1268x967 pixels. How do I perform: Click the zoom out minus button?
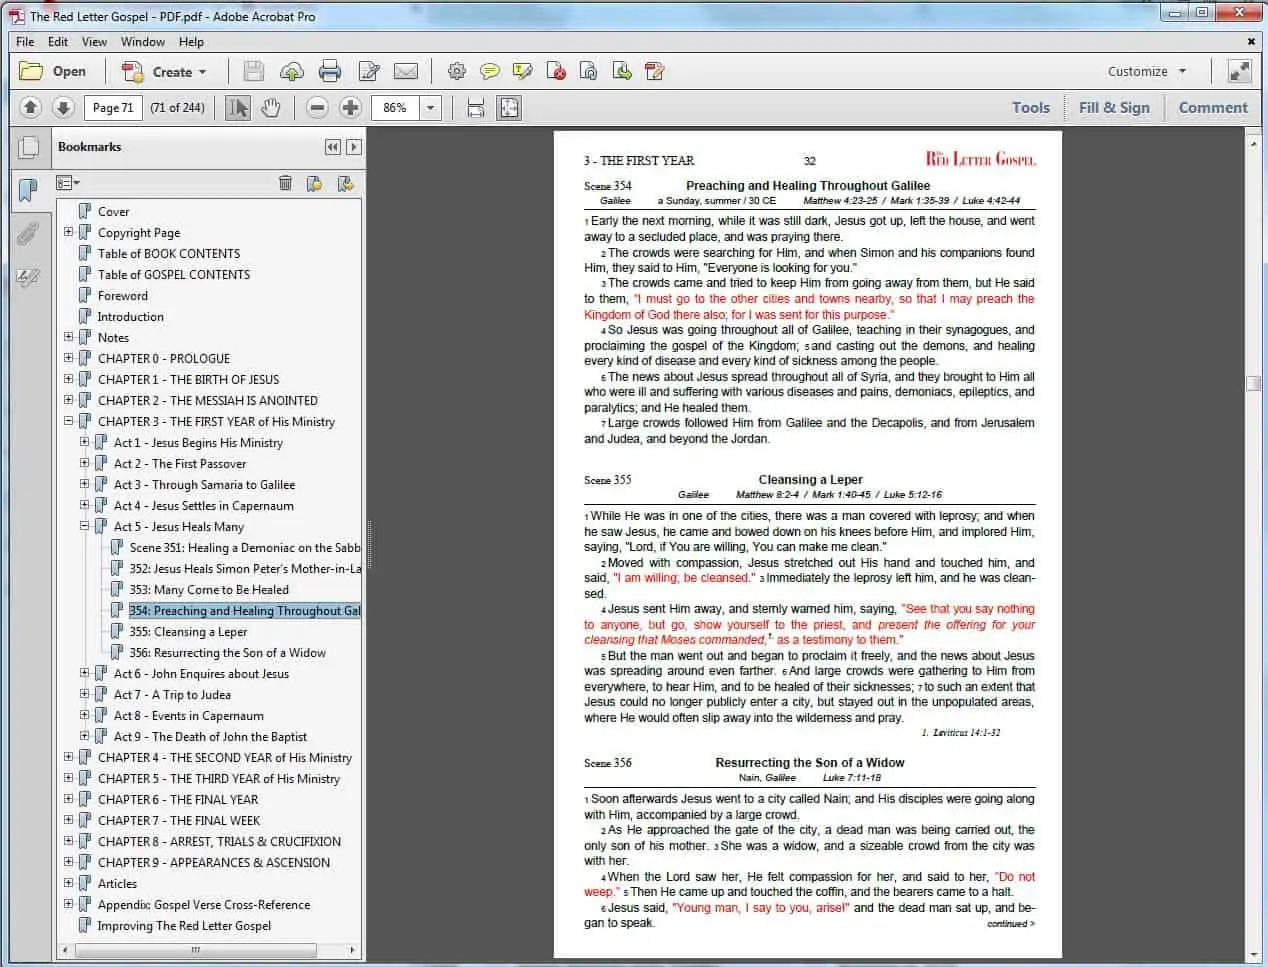317,107
